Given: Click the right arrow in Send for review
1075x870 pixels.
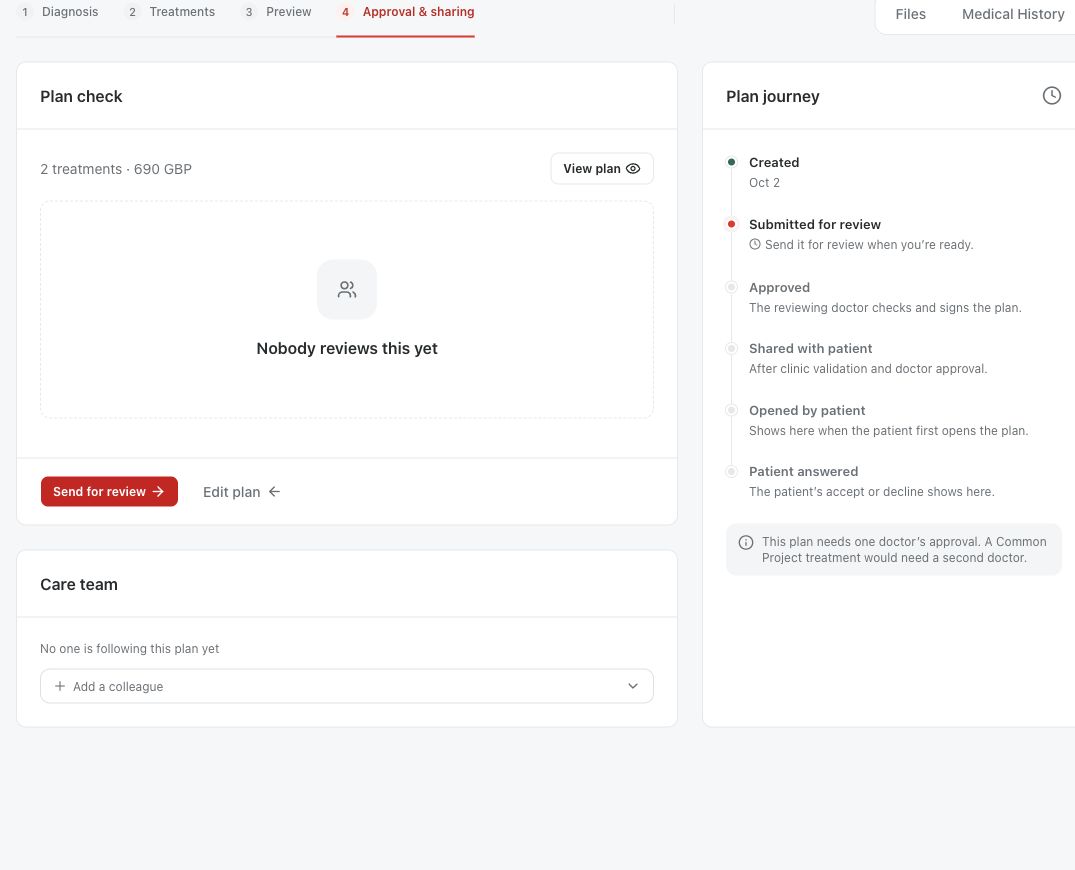Looking at the screenshot, I should click(x=158, y=492).
